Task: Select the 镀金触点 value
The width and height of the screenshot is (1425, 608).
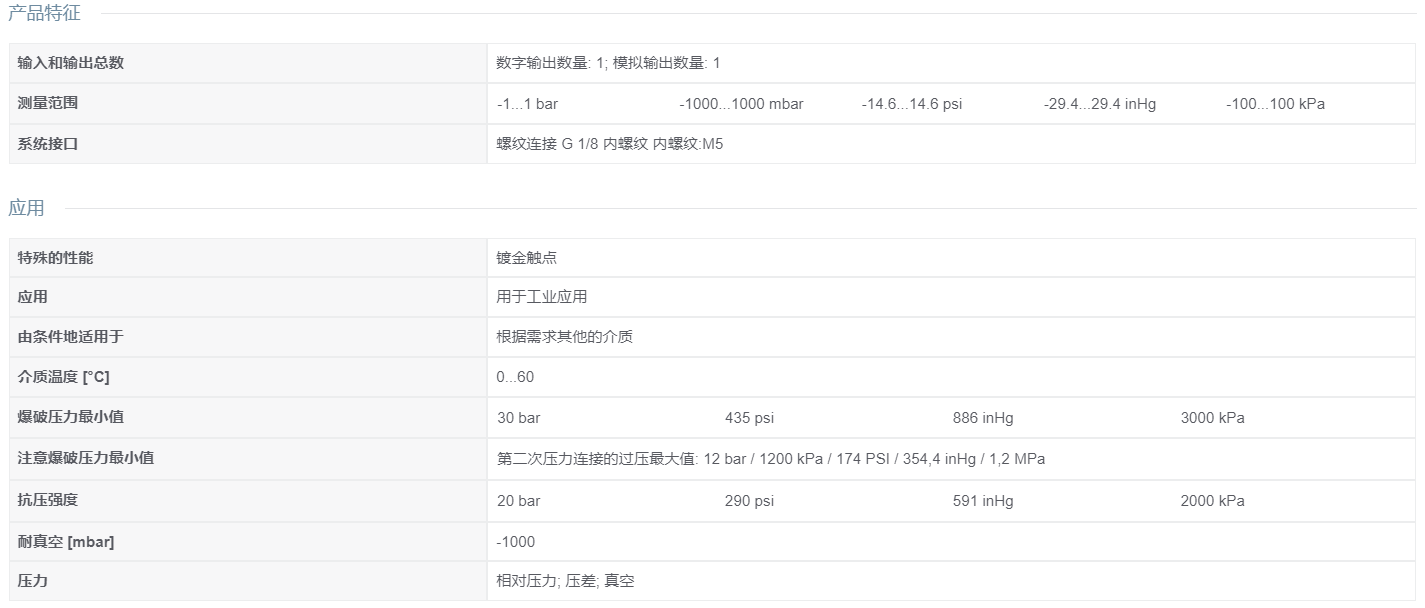Action: click(527, 258)
